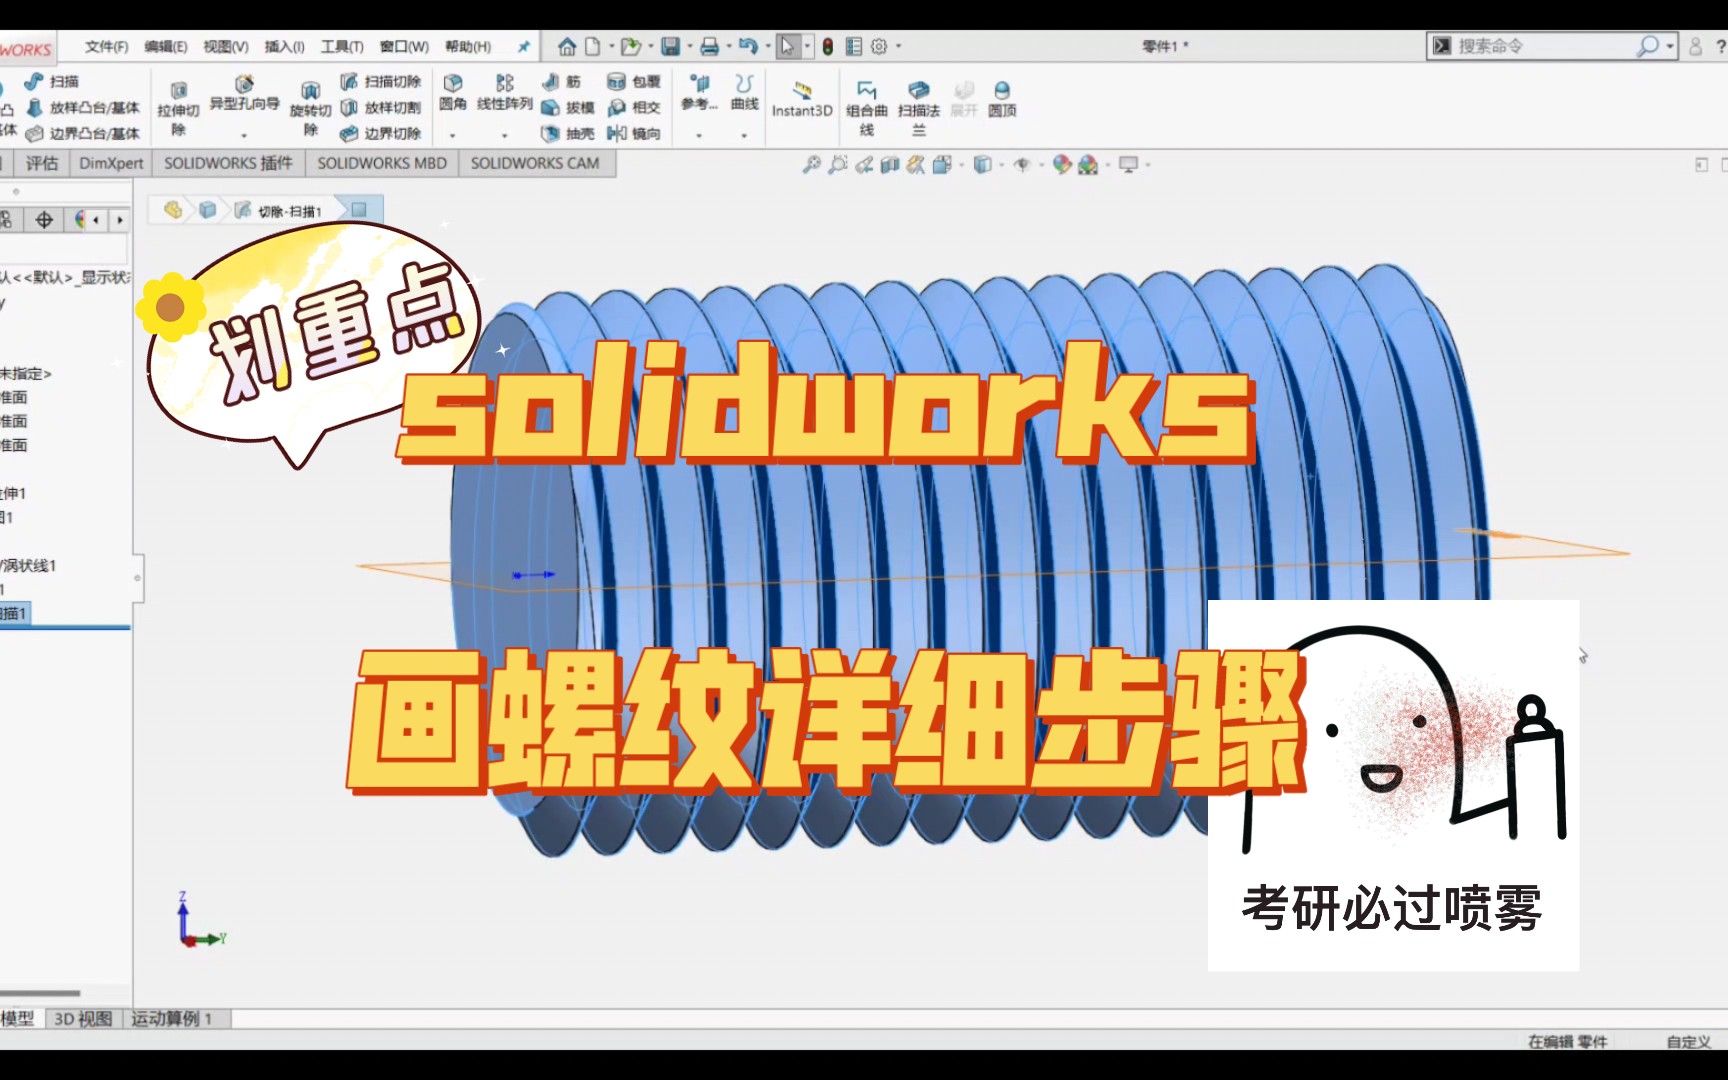Viewport: 1728px width, 1080px height.
Task: Click the Edit Appearance color ball icon
Action: tap(1062, 165)
